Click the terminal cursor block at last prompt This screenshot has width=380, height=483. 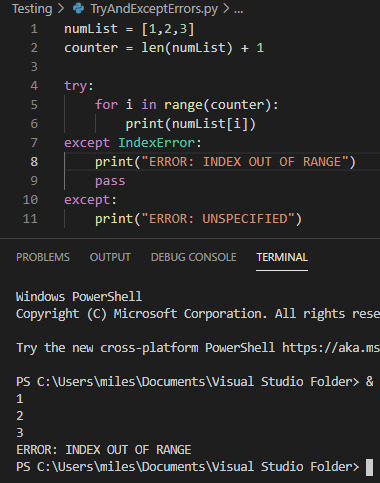pyautogui.click(x=369, y=467)
